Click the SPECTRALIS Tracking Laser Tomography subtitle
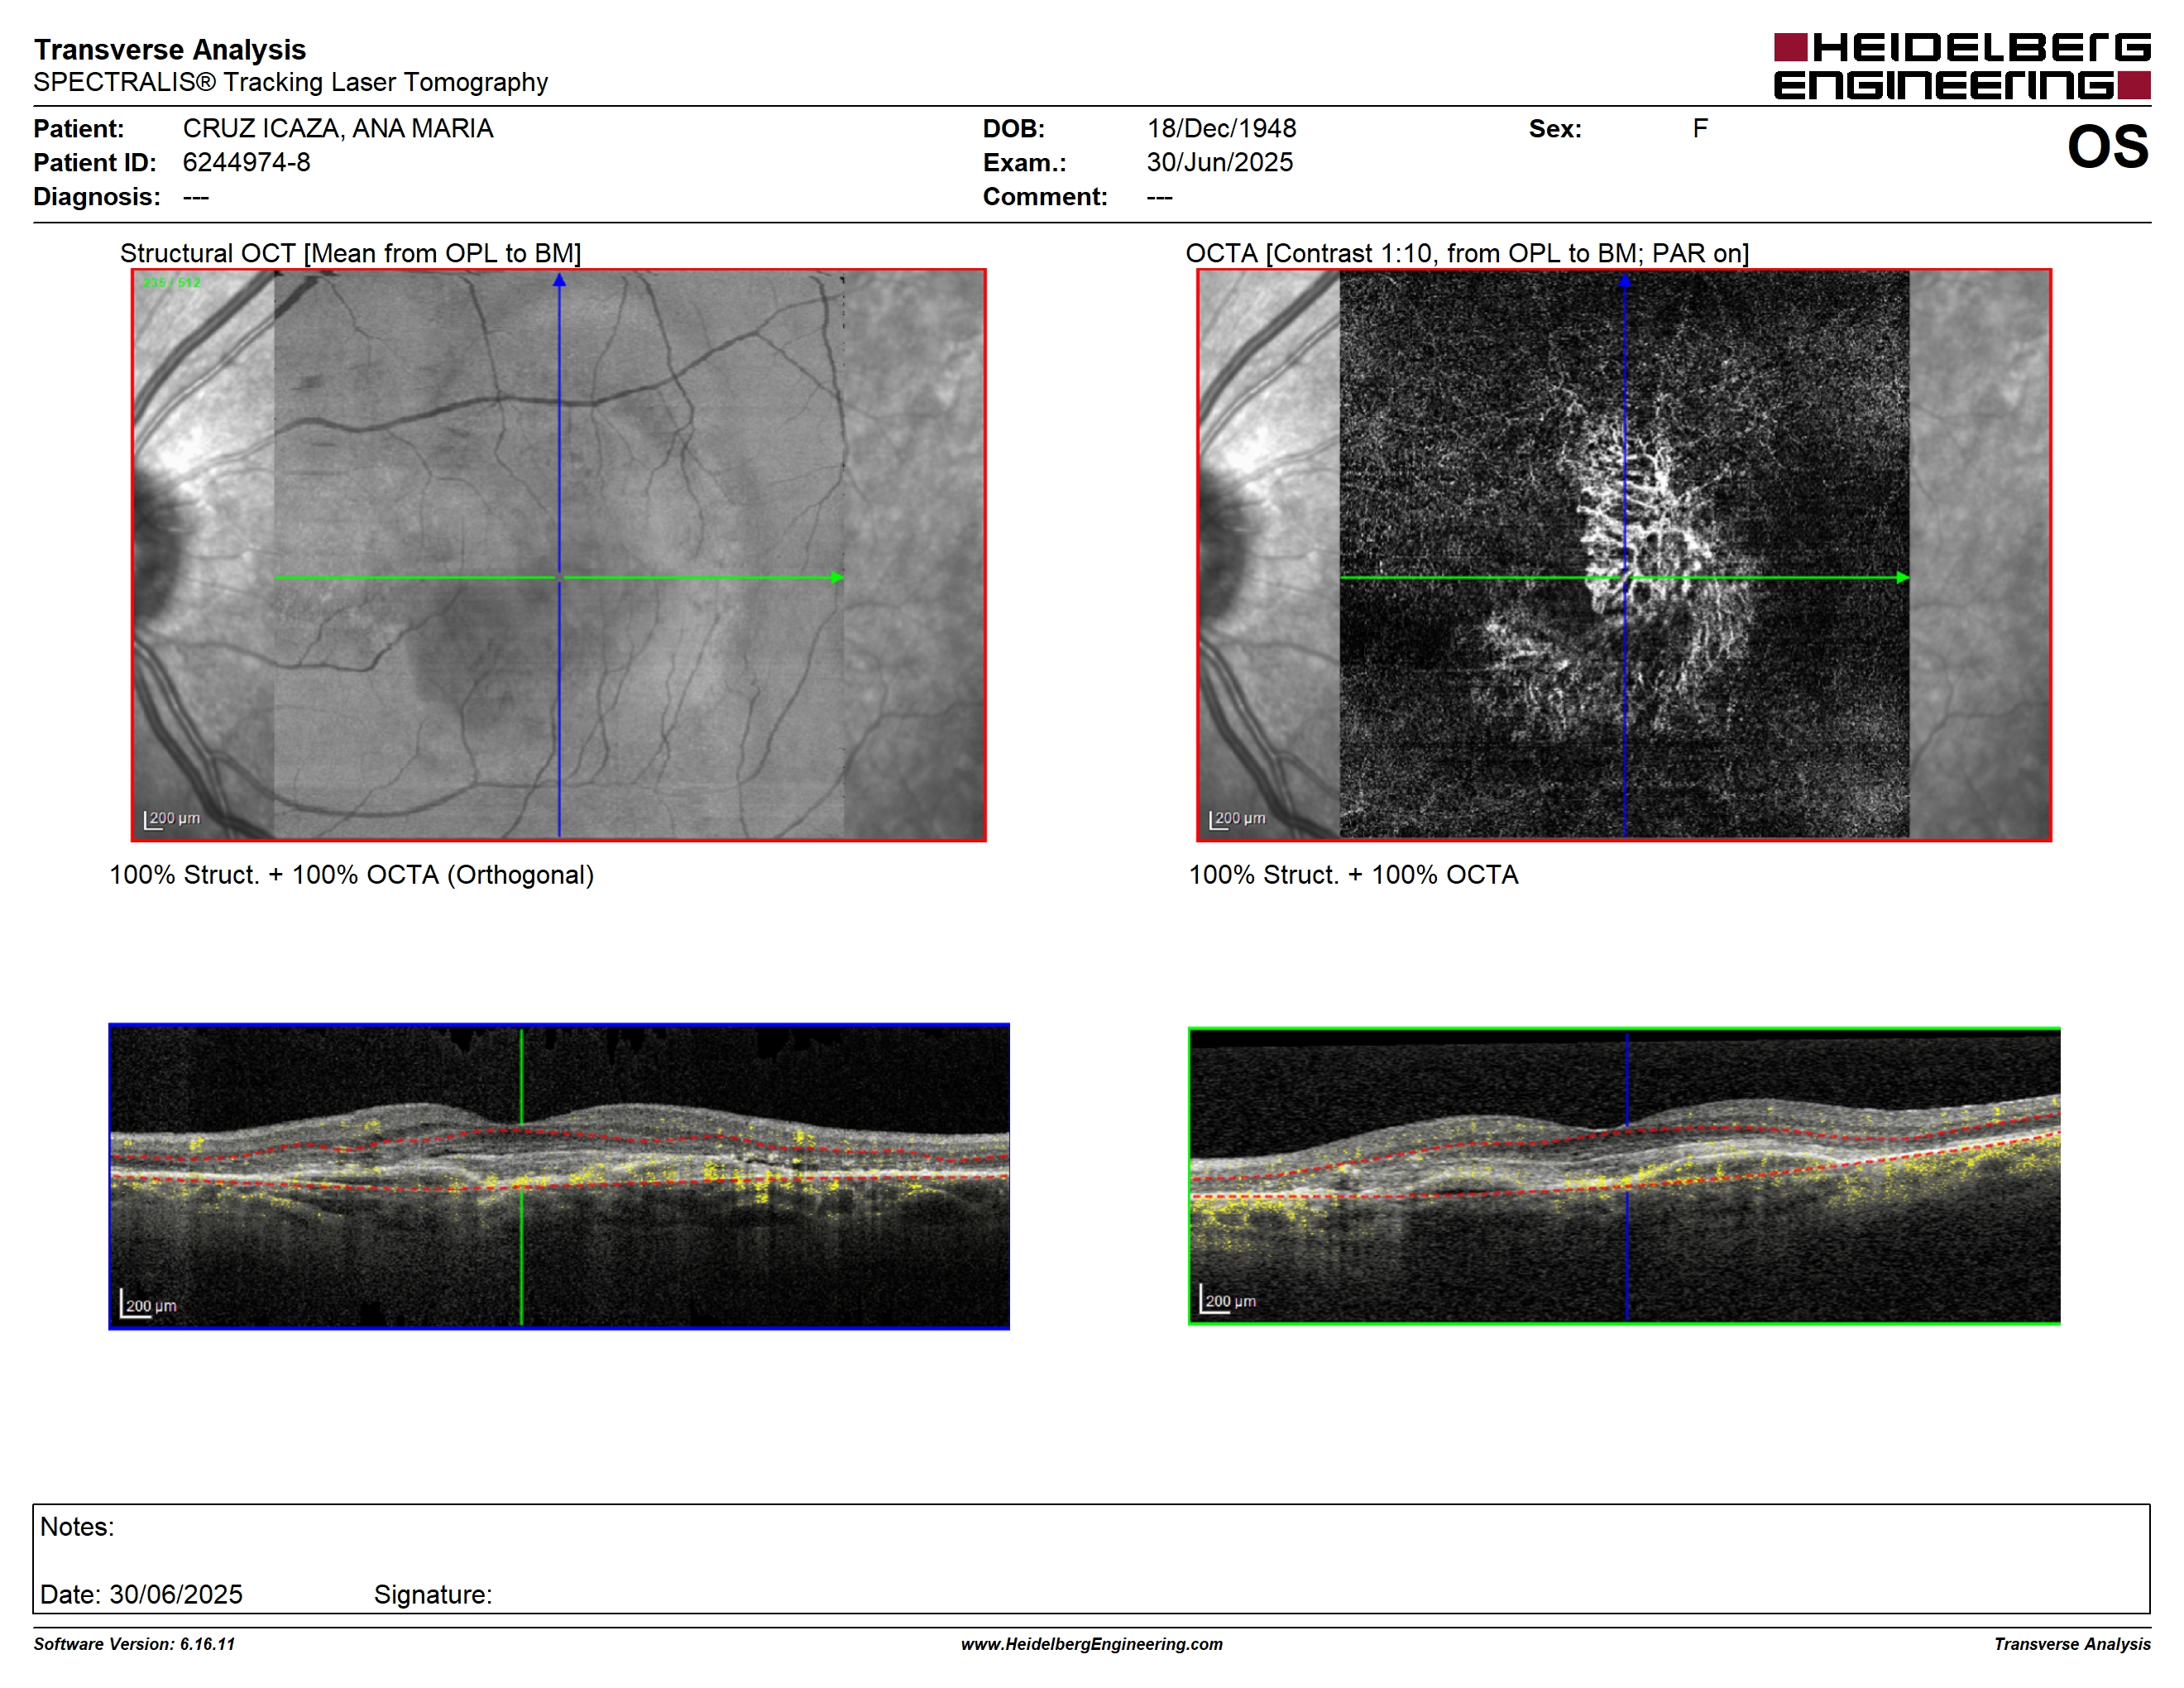 [x=291, y=82]
